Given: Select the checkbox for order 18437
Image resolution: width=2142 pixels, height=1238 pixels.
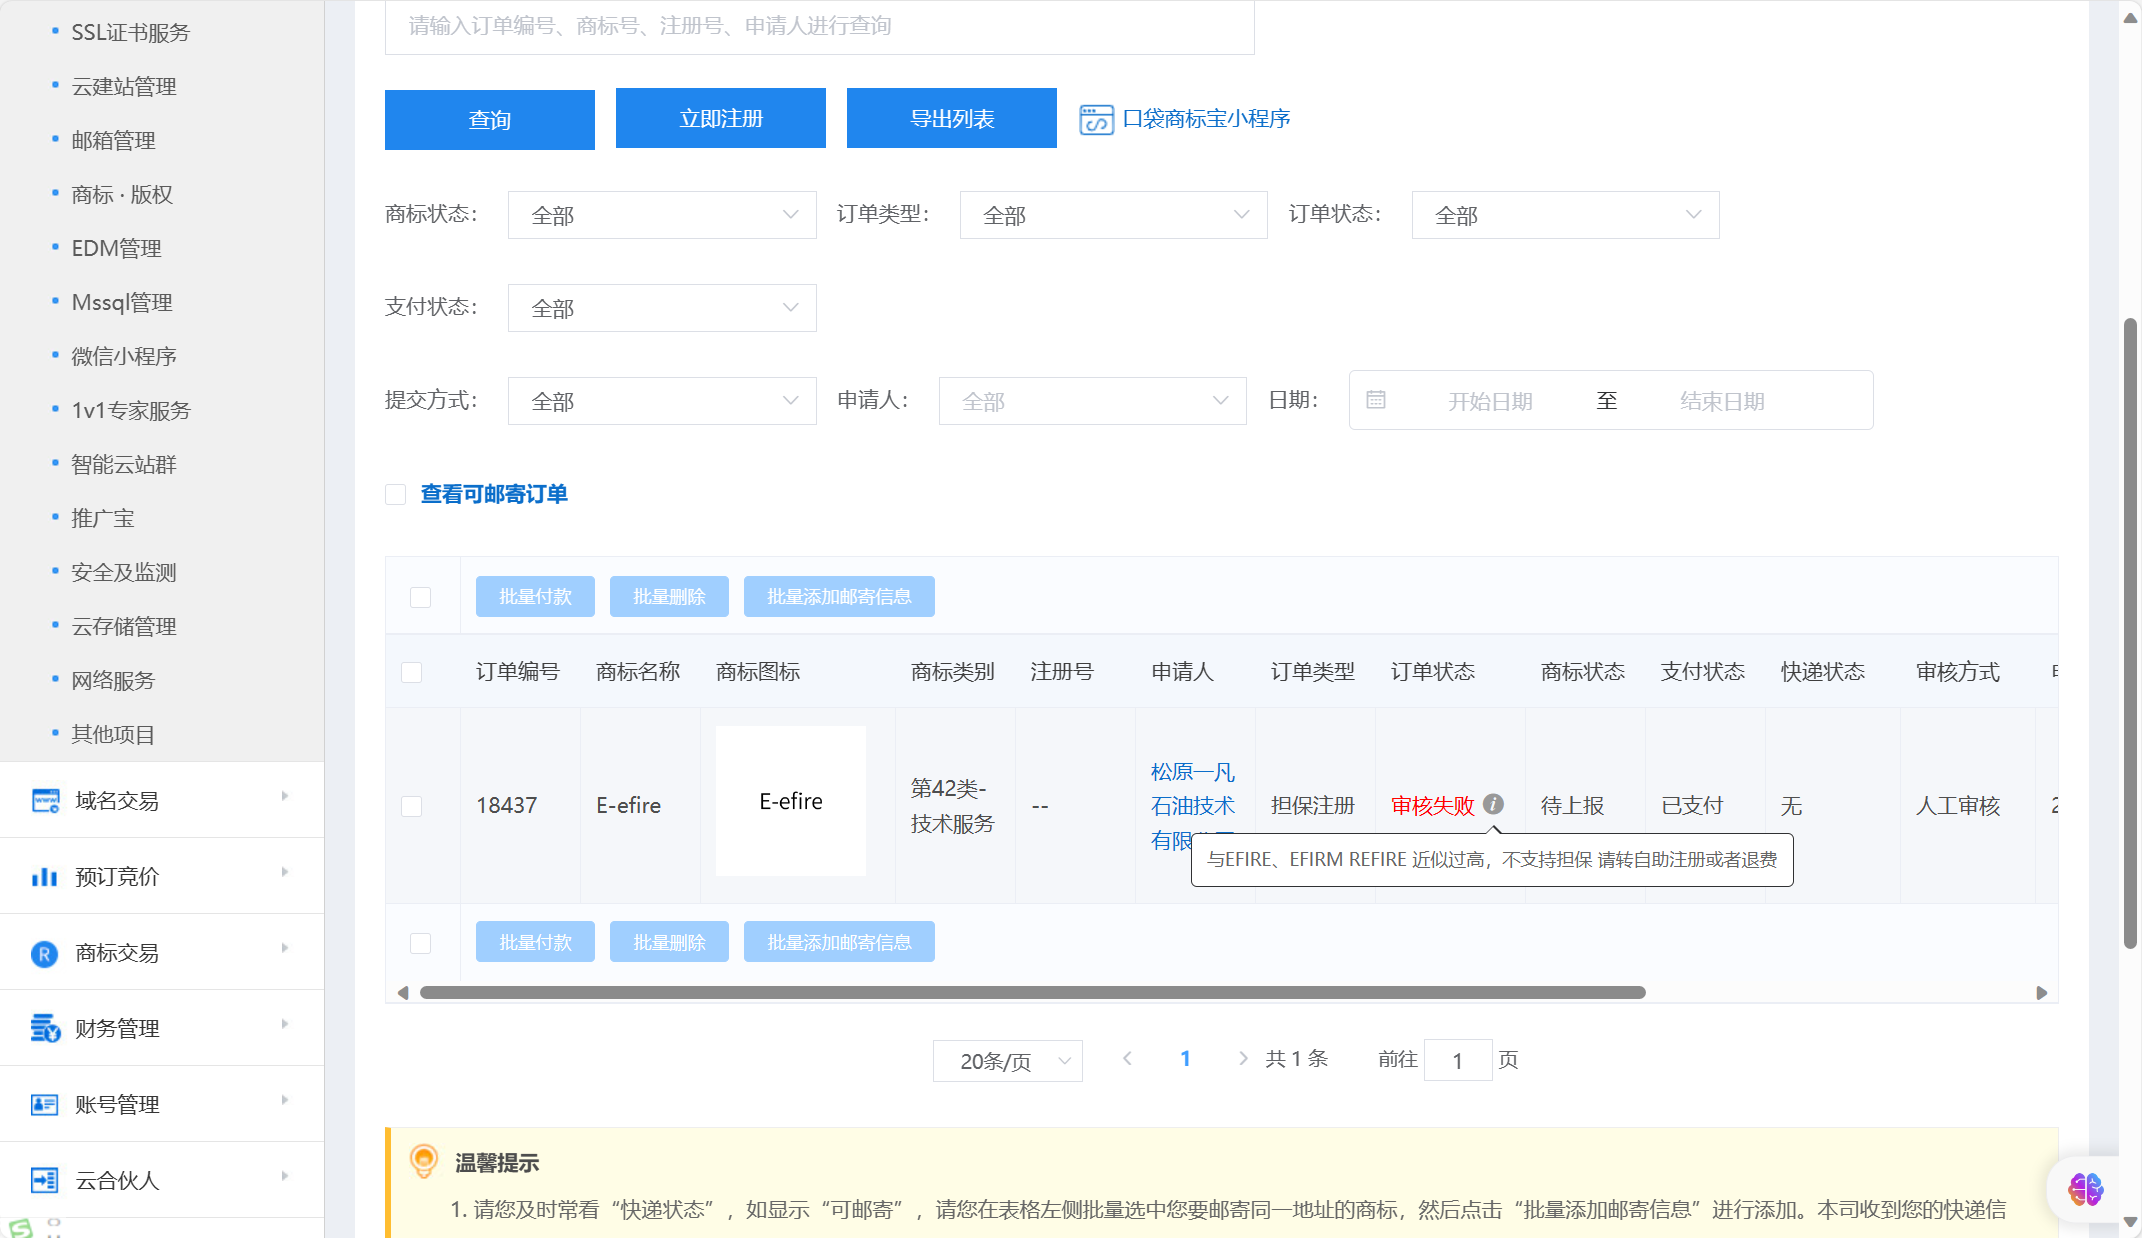Looking at the screenshot, I should [412, 806].
